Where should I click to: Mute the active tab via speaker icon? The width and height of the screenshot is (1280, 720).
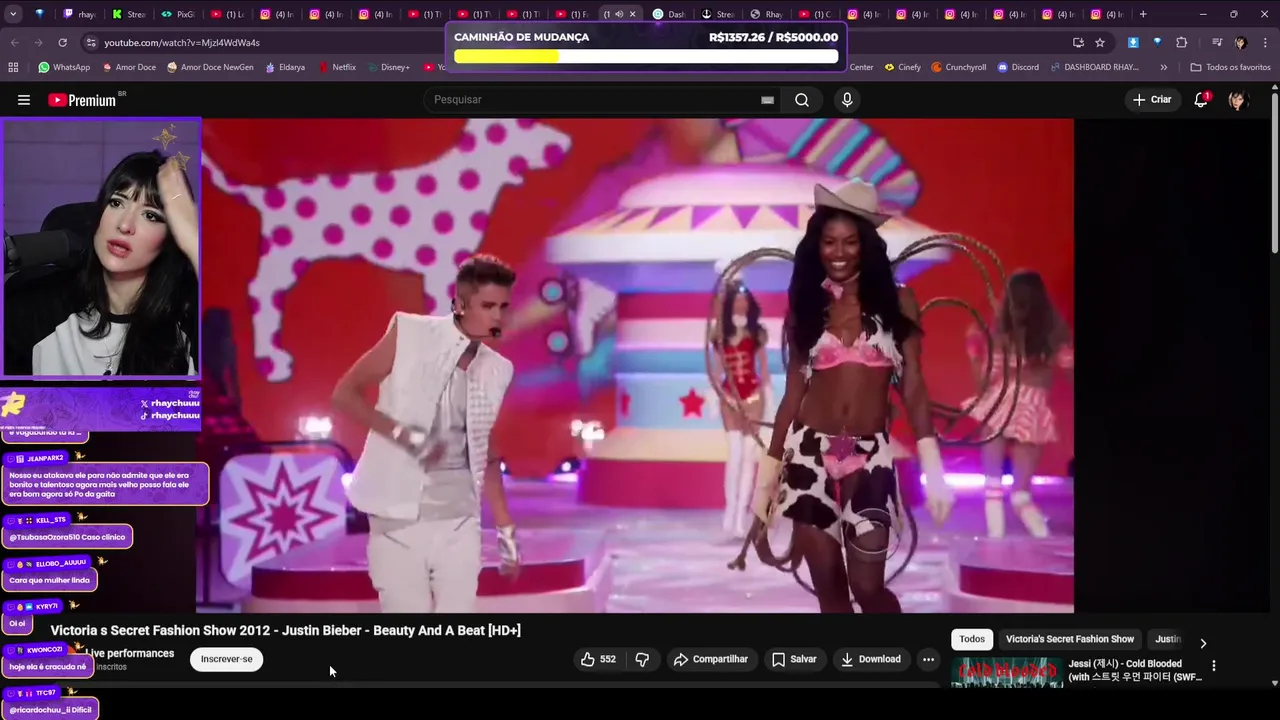pyautogui.click(x=619, y=14)
